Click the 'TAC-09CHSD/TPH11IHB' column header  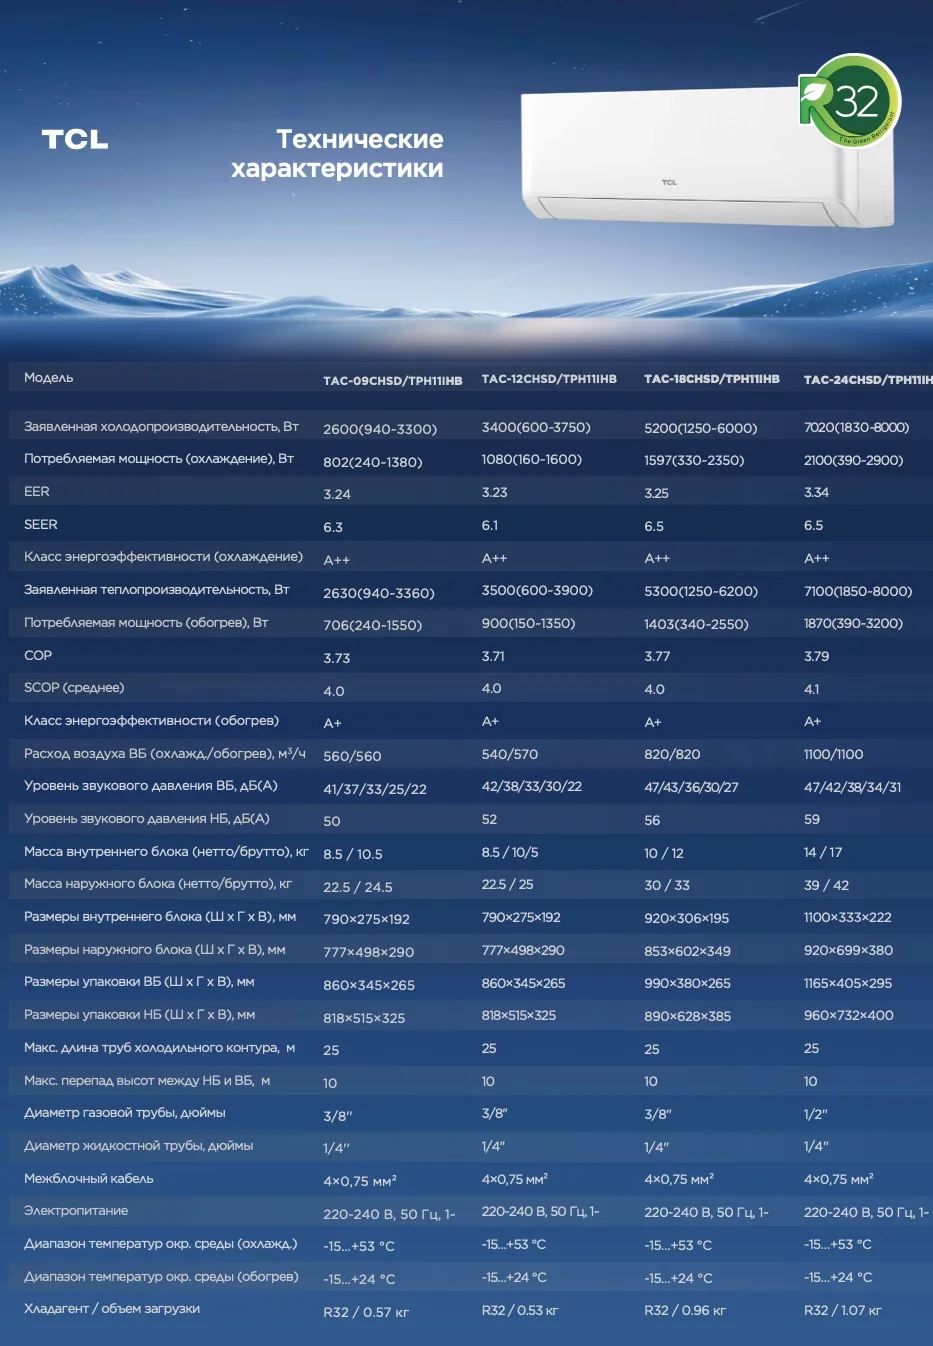[393, 381]
